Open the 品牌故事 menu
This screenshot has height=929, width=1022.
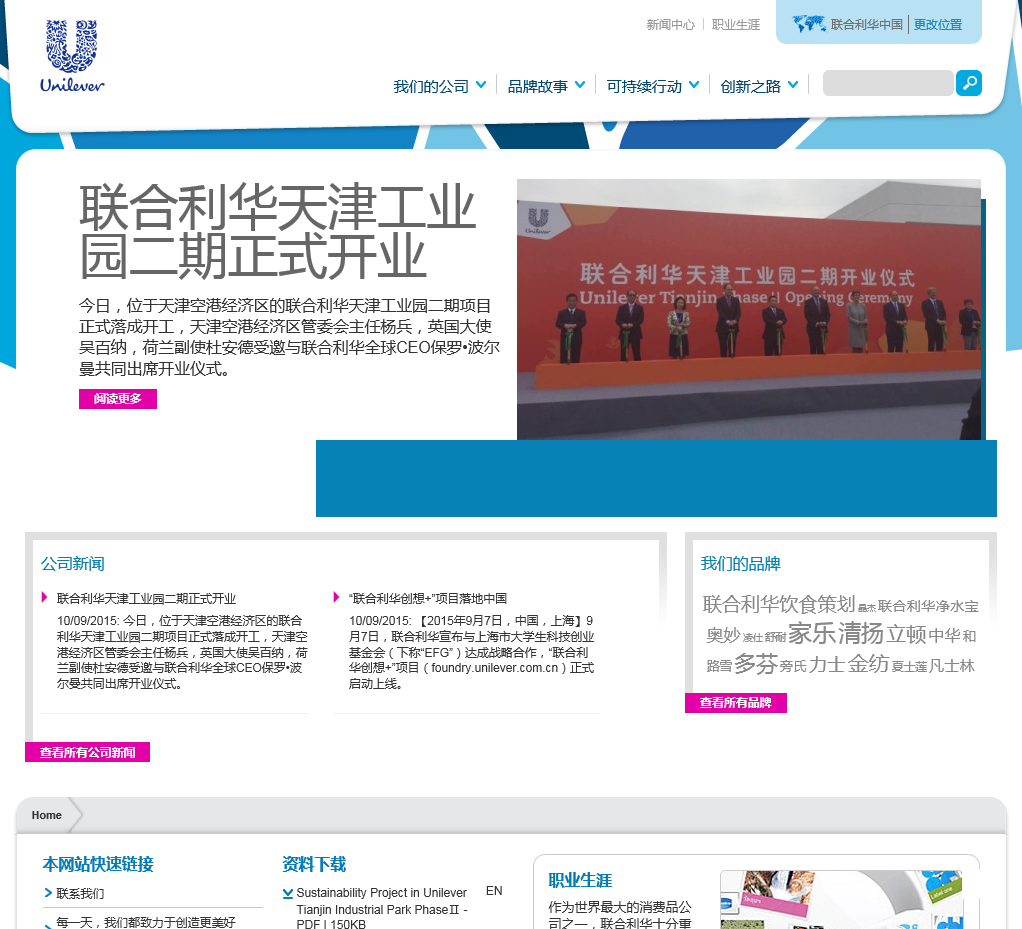[x=538, y=86]
